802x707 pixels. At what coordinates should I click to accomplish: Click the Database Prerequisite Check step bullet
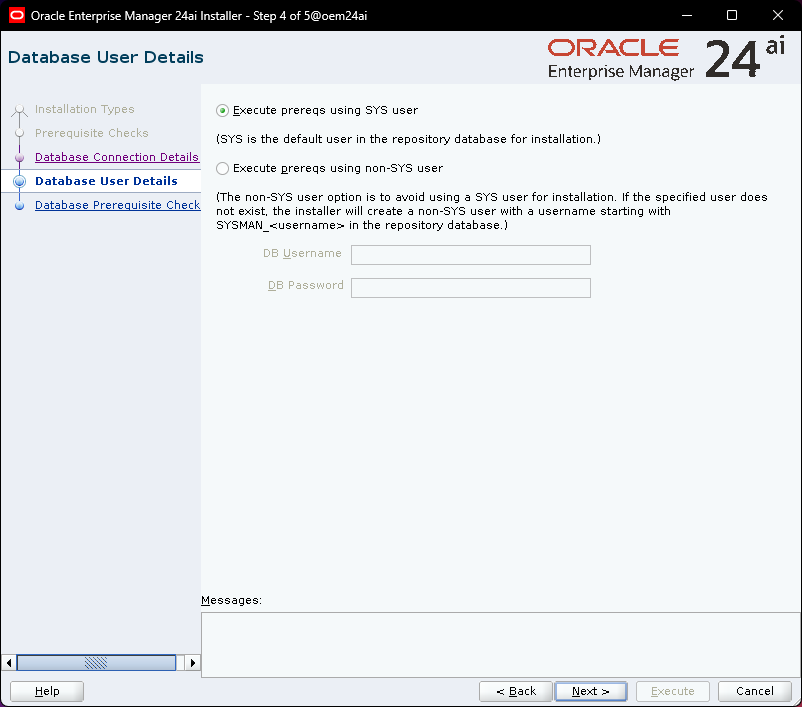(19, 206)
